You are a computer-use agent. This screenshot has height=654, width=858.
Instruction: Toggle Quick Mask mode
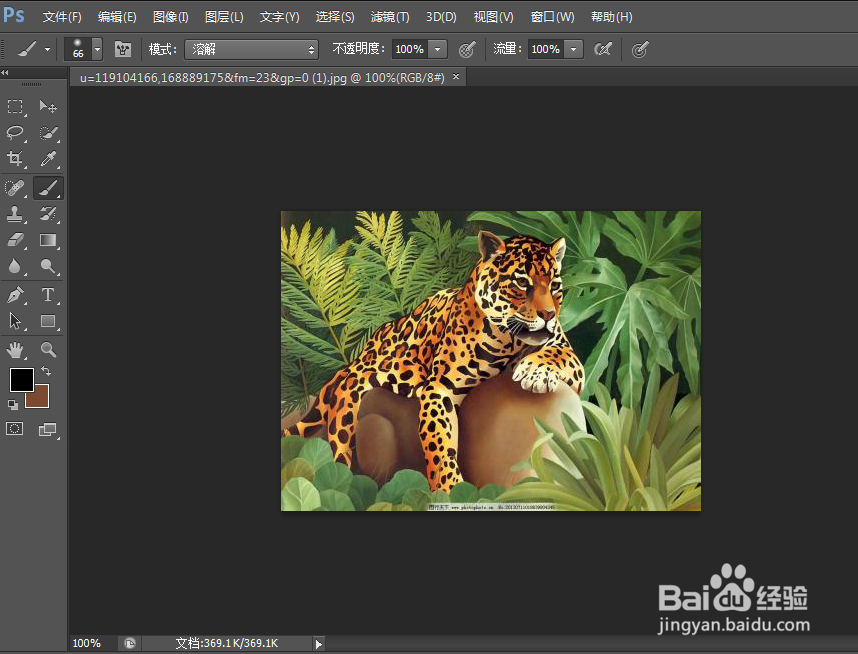click(15, 429)
